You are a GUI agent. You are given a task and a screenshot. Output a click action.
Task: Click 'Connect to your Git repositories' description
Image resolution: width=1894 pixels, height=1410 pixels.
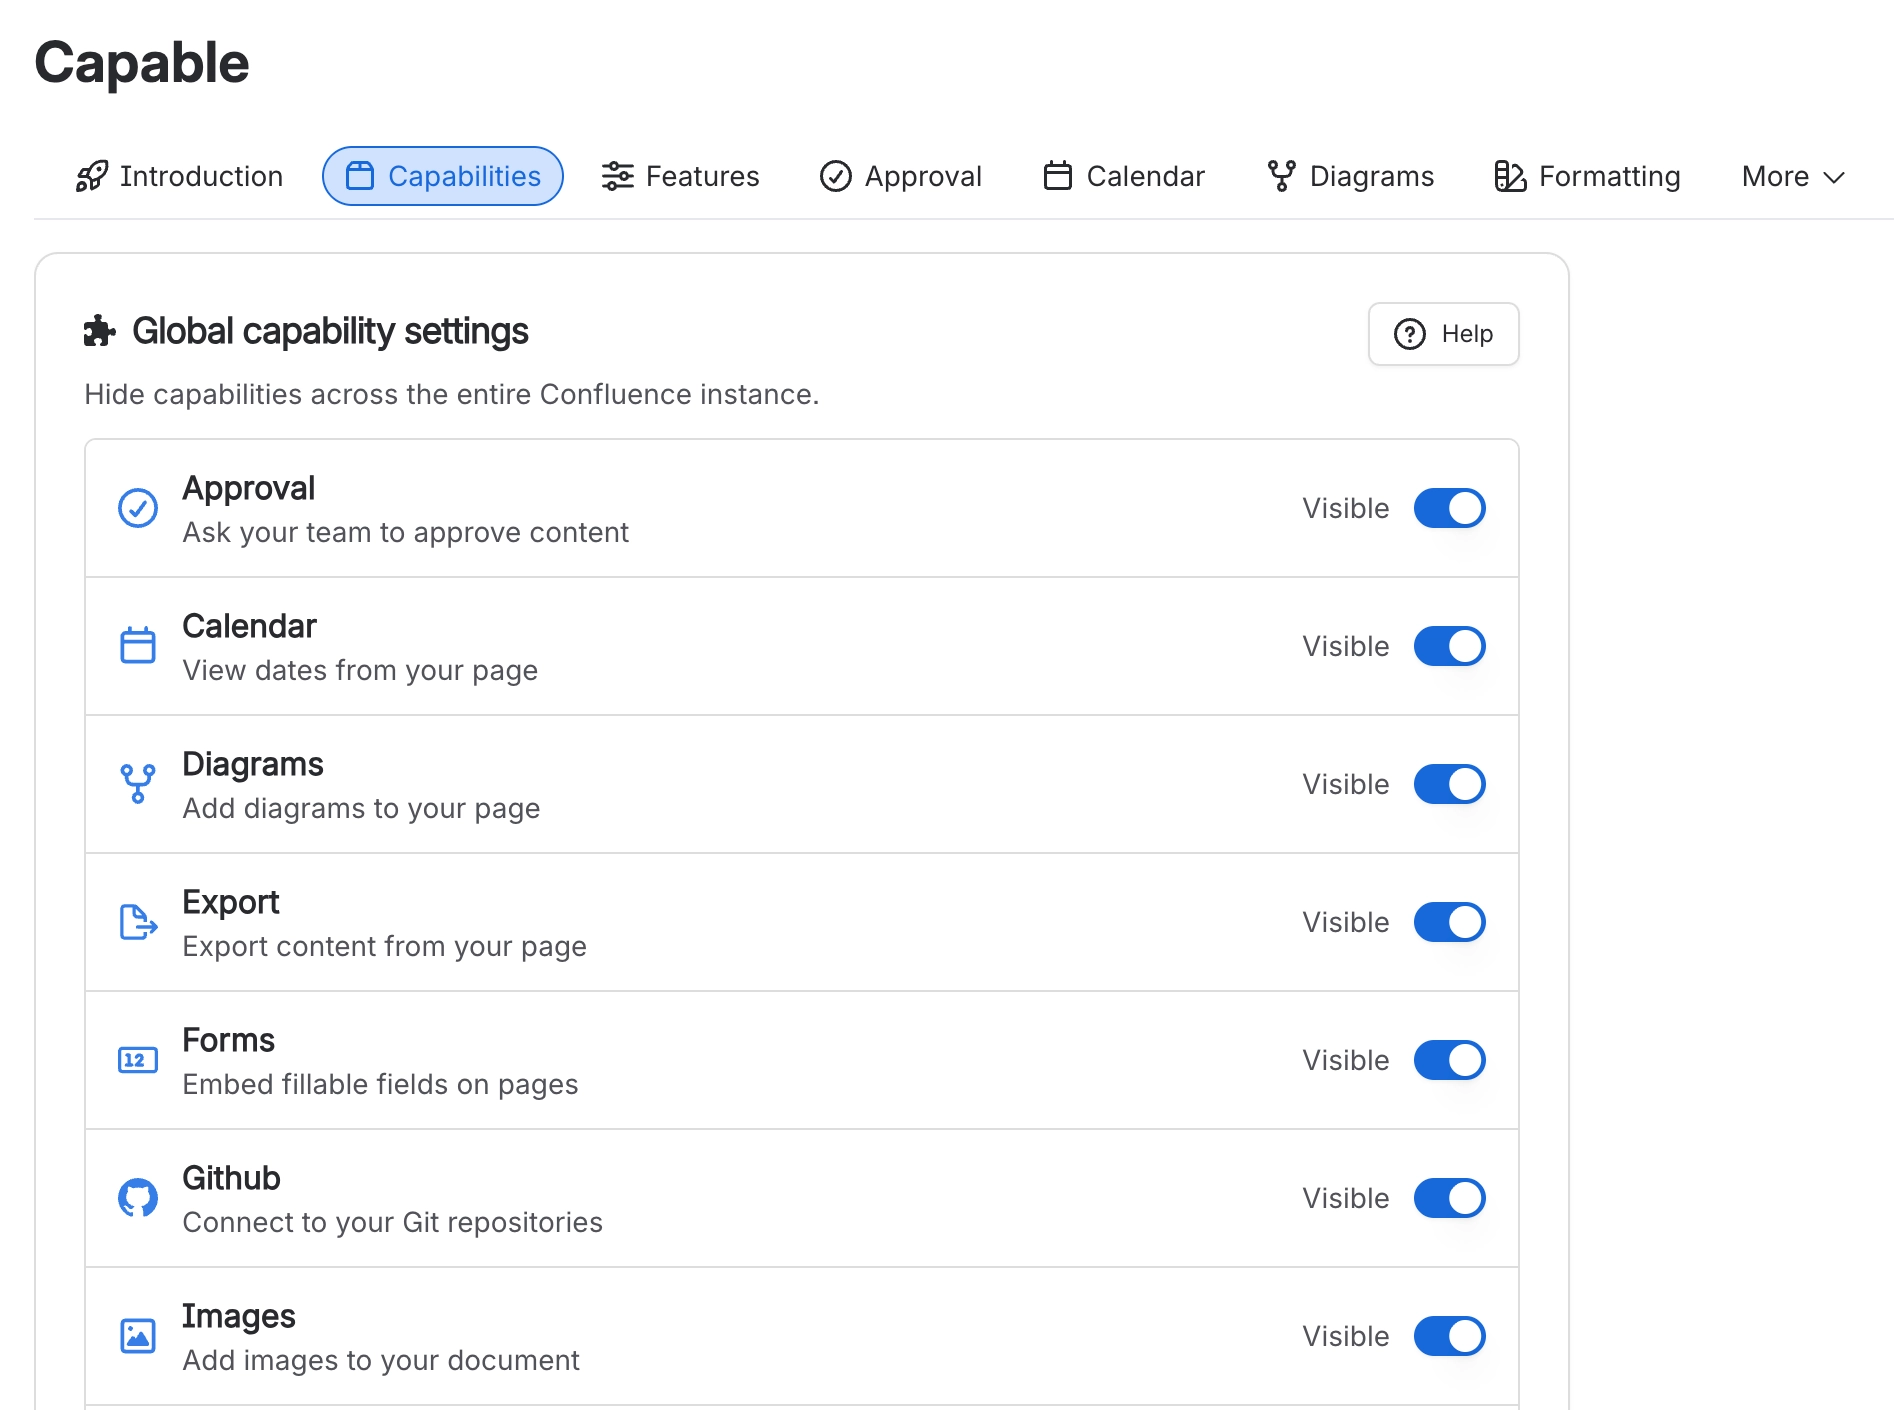coord(393,1222)
